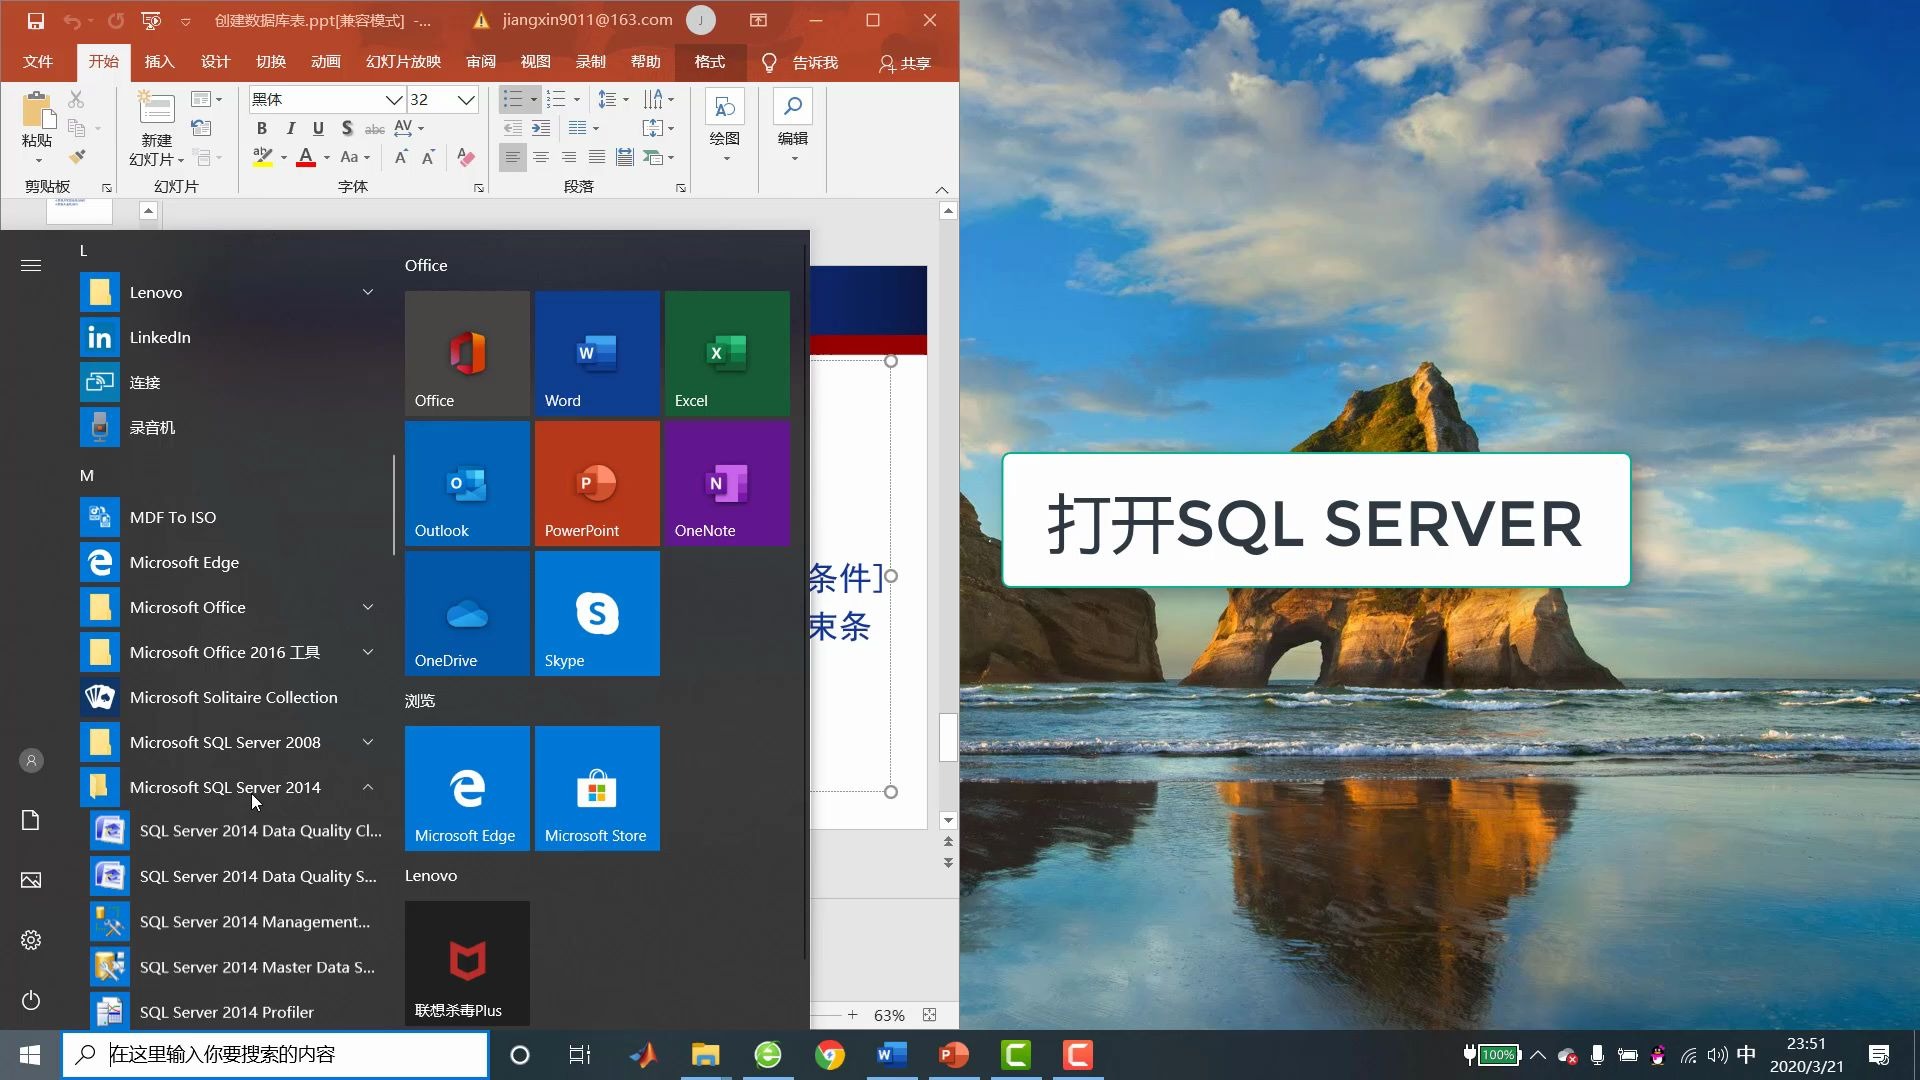Viewport: 1920px width, 1080px height.
Task: Toggle bold formatting in ribbon
Action: (x=261, y=128)
